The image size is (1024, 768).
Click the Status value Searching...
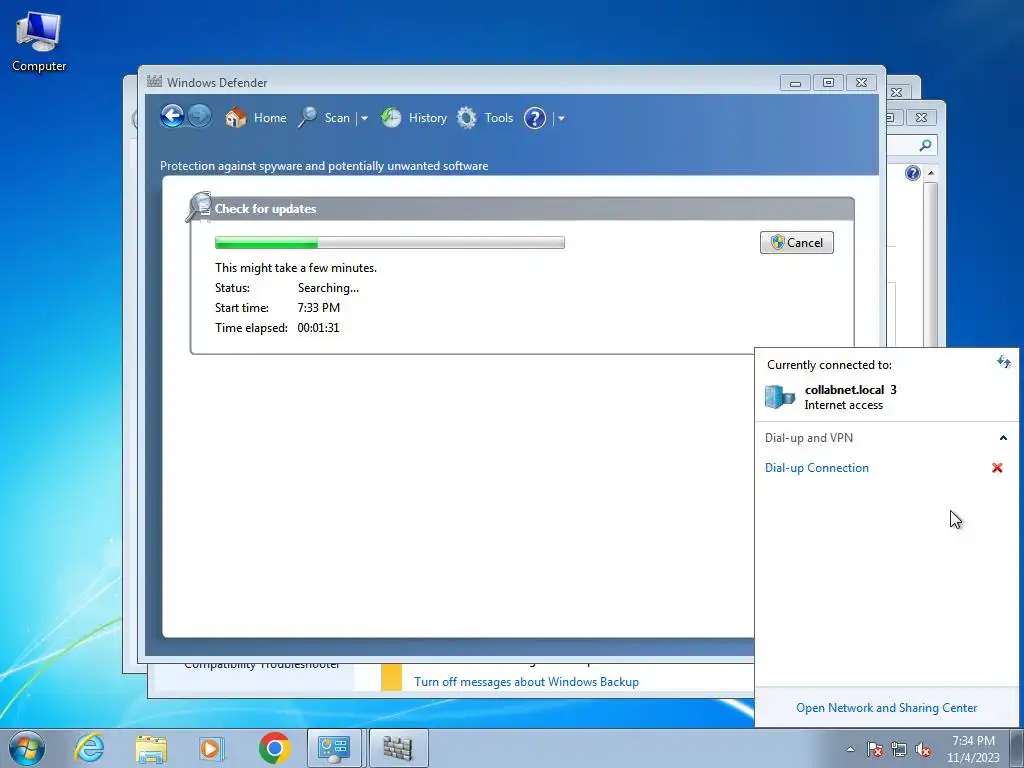[x=328, y=288]
